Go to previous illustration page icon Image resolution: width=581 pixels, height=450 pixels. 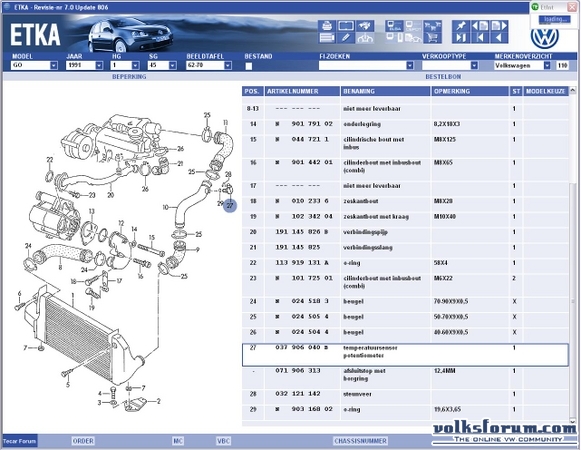click(x=480, y=26)
